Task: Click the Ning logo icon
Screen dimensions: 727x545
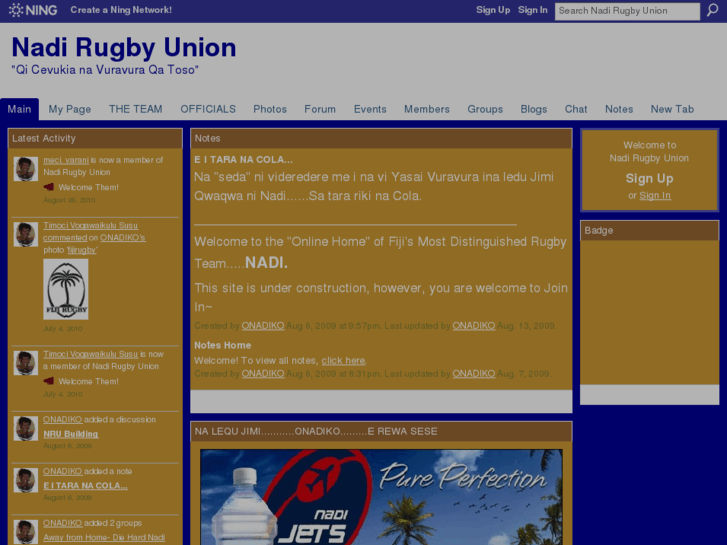Action: [x=32, y=10]
